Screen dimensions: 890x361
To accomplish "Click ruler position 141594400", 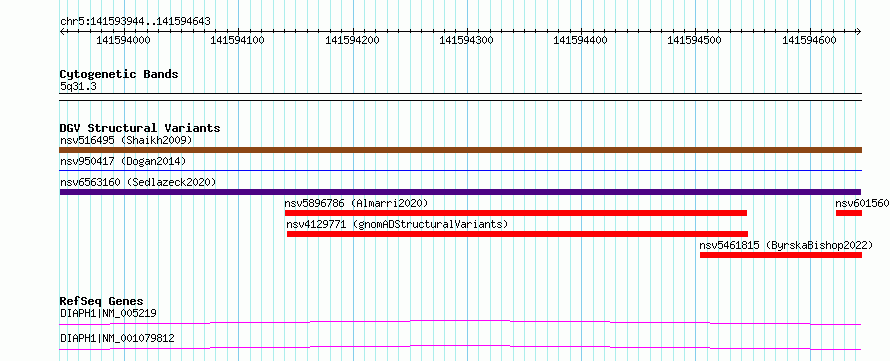I will [580, 40].
